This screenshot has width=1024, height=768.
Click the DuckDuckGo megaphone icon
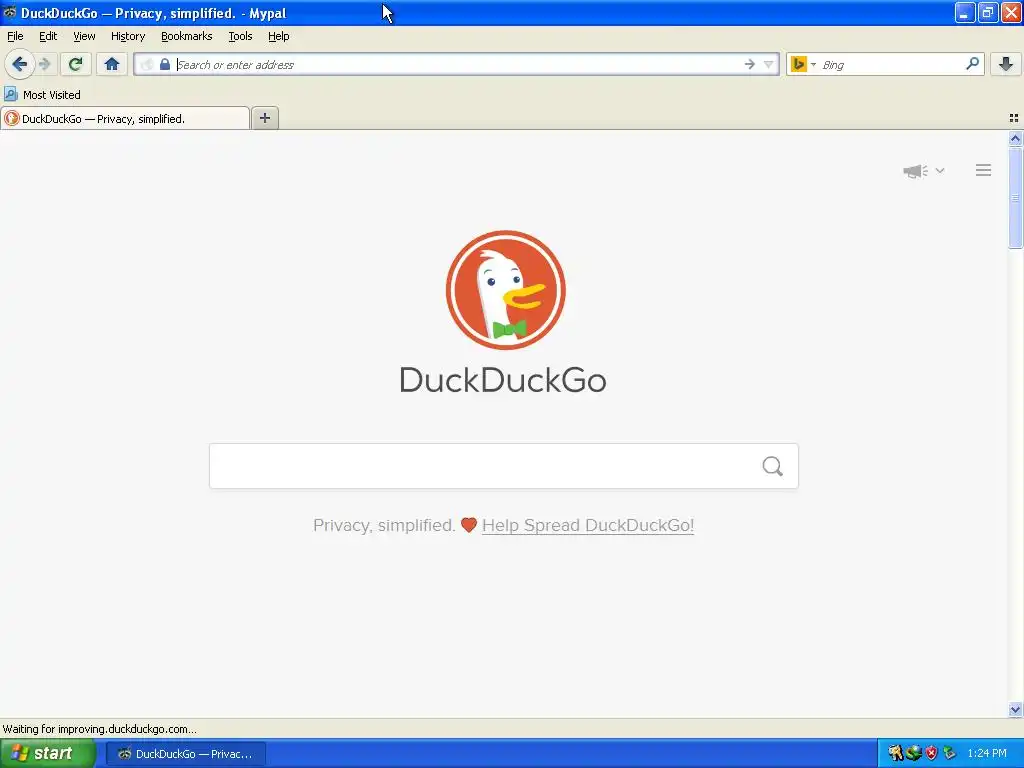(915, 171)
